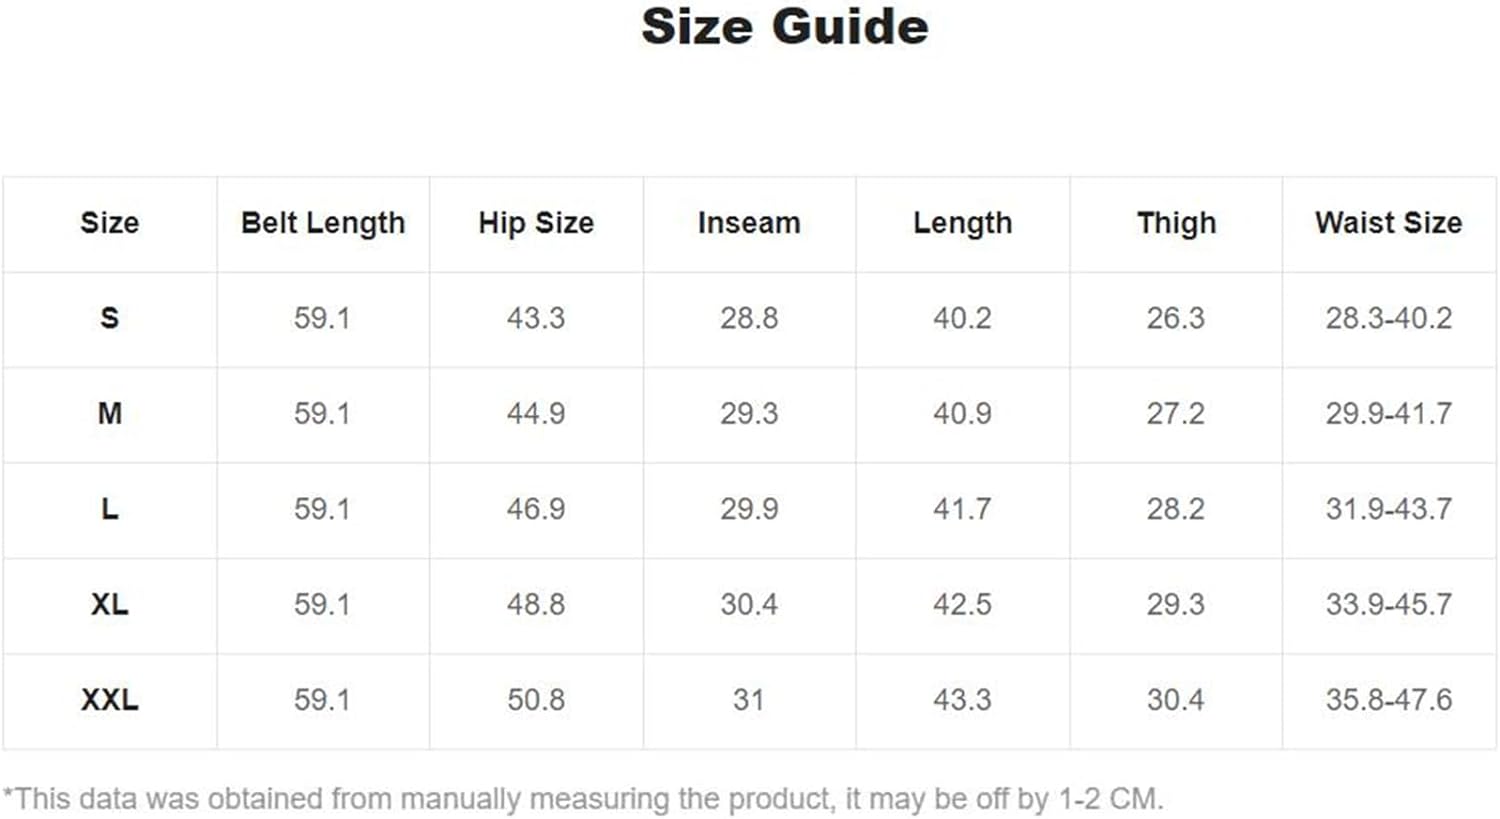Viewport: 1500px width, 819px height.
Task: Select the XL size row label
Action: 109,604
